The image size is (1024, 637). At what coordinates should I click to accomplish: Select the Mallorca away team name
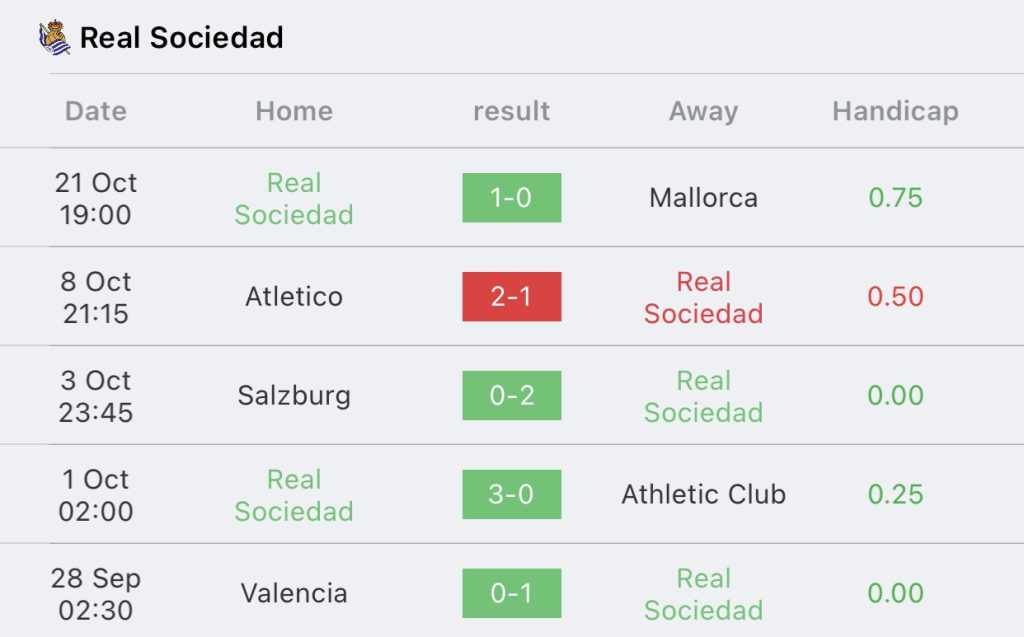click(x=703, y=197)
